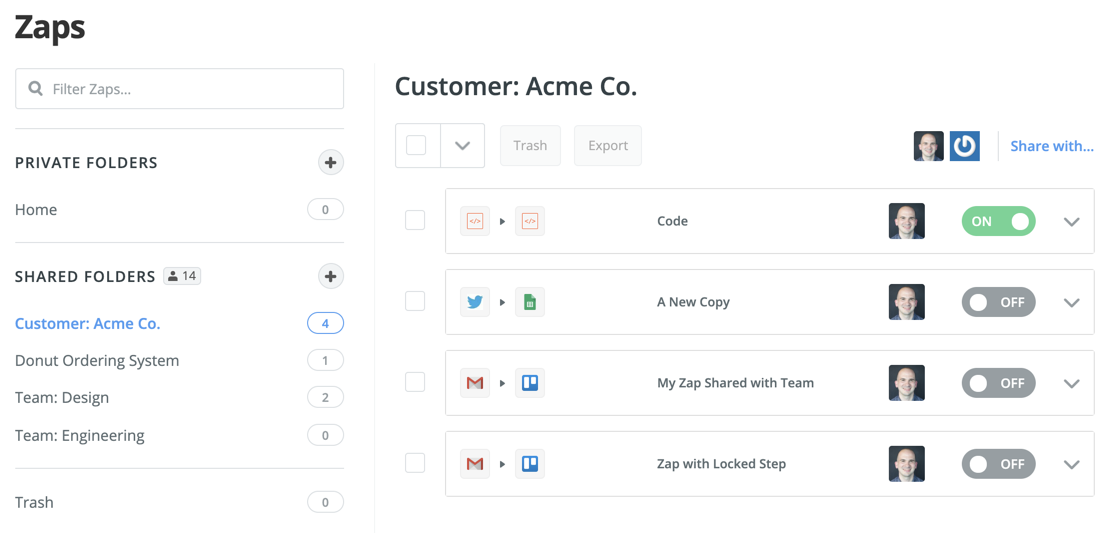This screenshot has height=533, width=1109.
Task: Focus the Filter Zaps search field
Action: pos(190,89)
